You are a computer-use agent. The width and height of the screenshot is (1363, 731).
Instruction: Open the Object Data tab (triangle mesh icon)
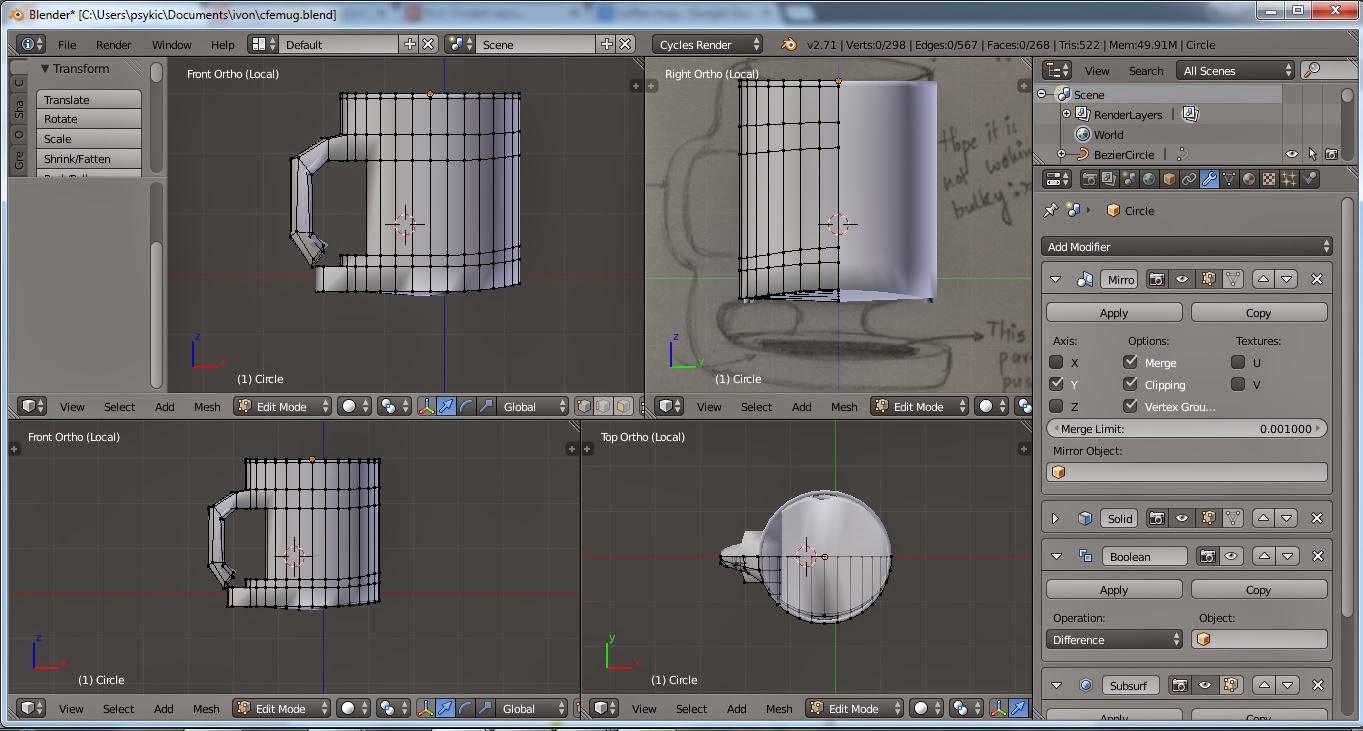click(x=1229, y=179)
